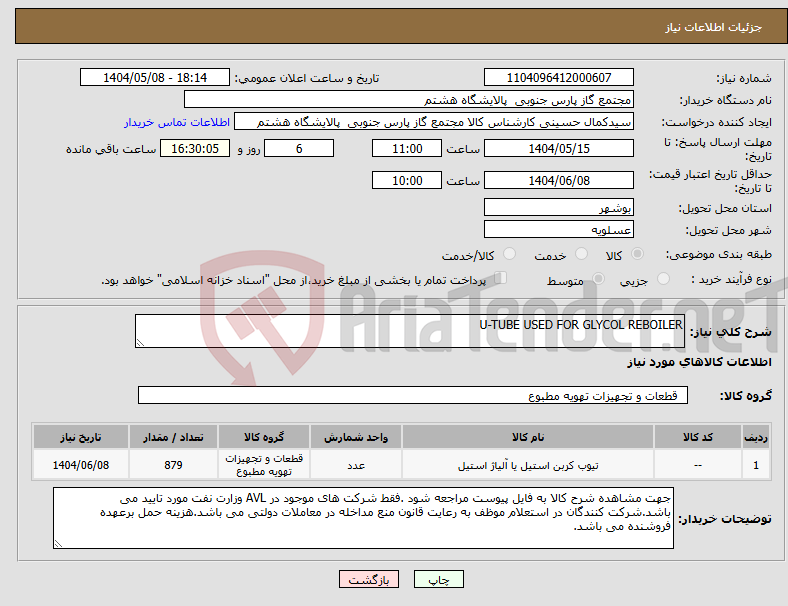The height and width of the screenshot is (606, 788).
Task: Click the remaining time field 16:30:05
Action: pyautogui.click(x=195, y=148)
